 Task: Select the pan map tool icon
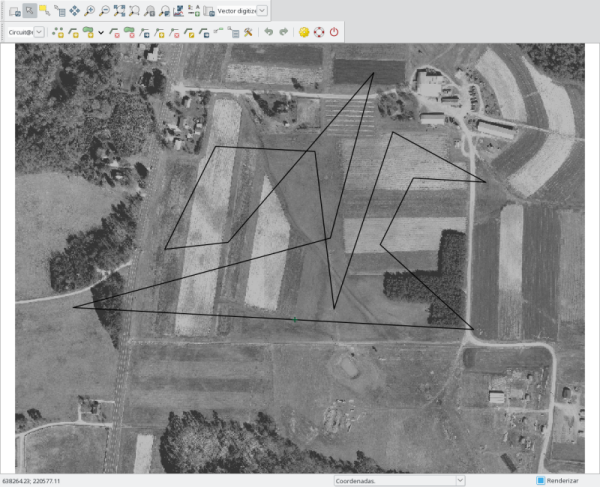[x=75, y=10]
